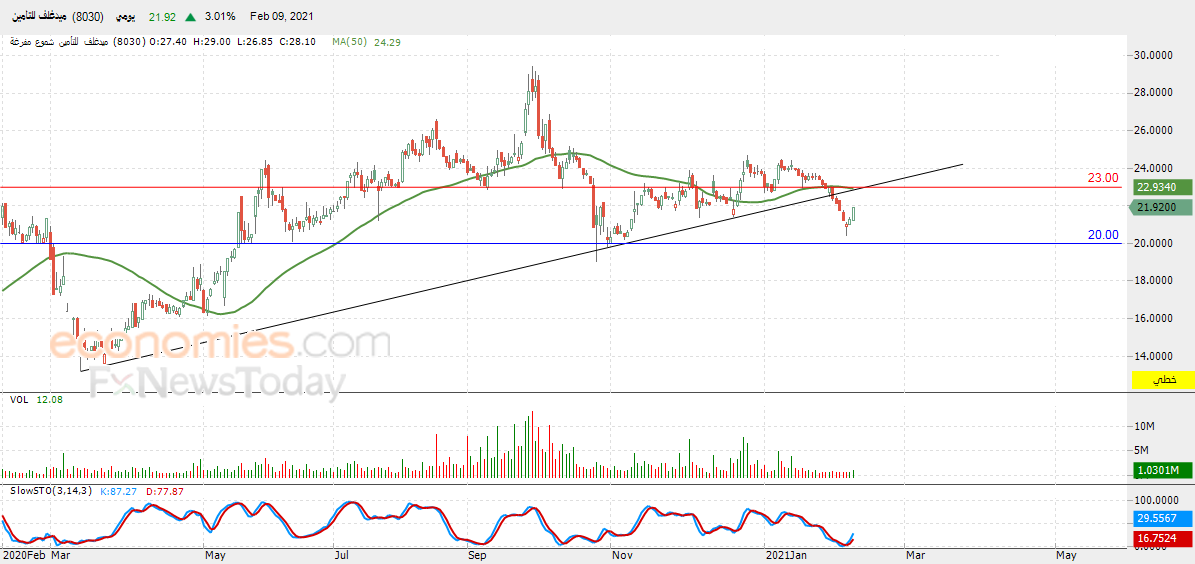
Task: Select the 23.00 red resistance line label
Action: pos(1103,178)
